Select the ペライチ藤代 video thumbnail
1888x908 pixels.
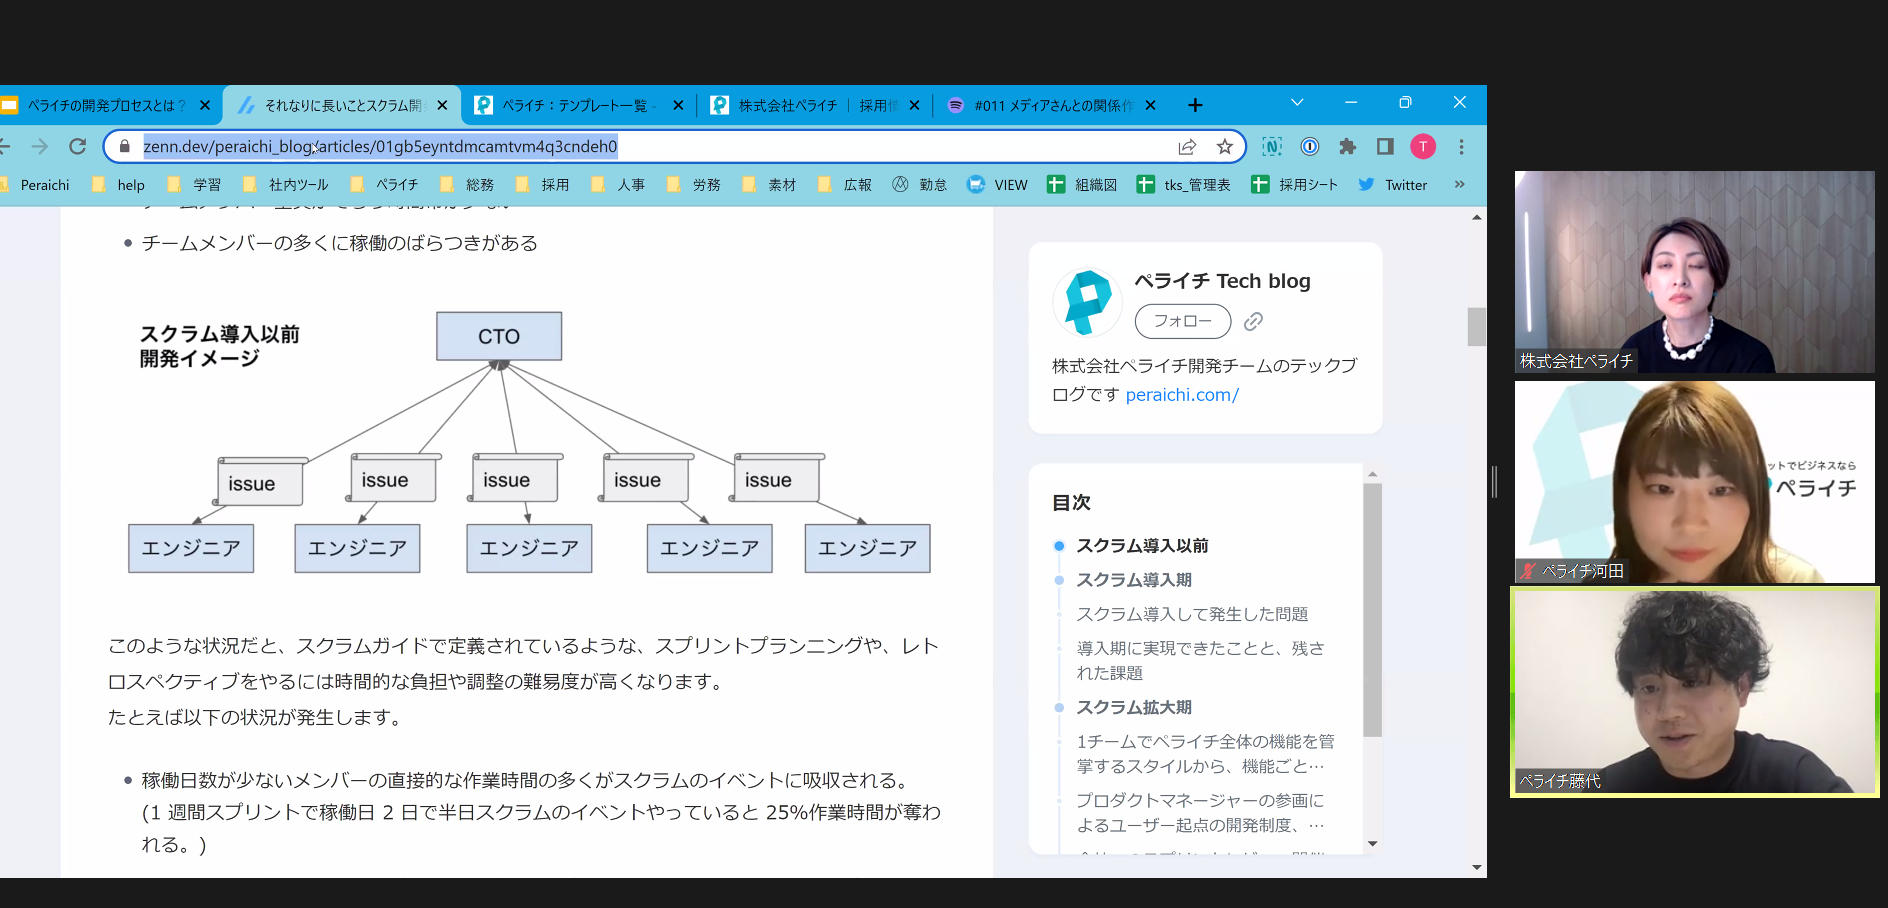(x=1694, y=692)
